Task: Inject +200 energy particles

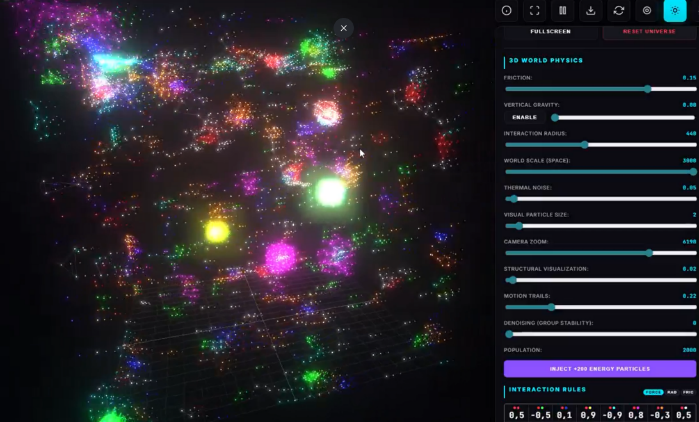Action: coord(600,369)
